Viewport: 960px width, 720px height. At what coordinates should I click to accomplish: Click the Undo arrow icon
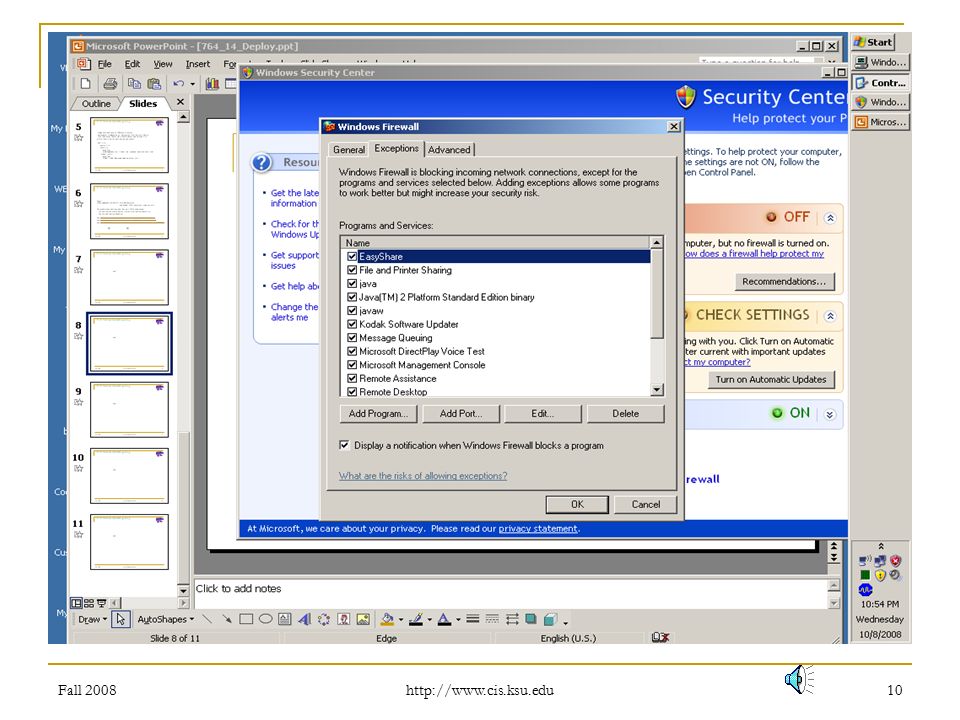(x=178, y=83)
